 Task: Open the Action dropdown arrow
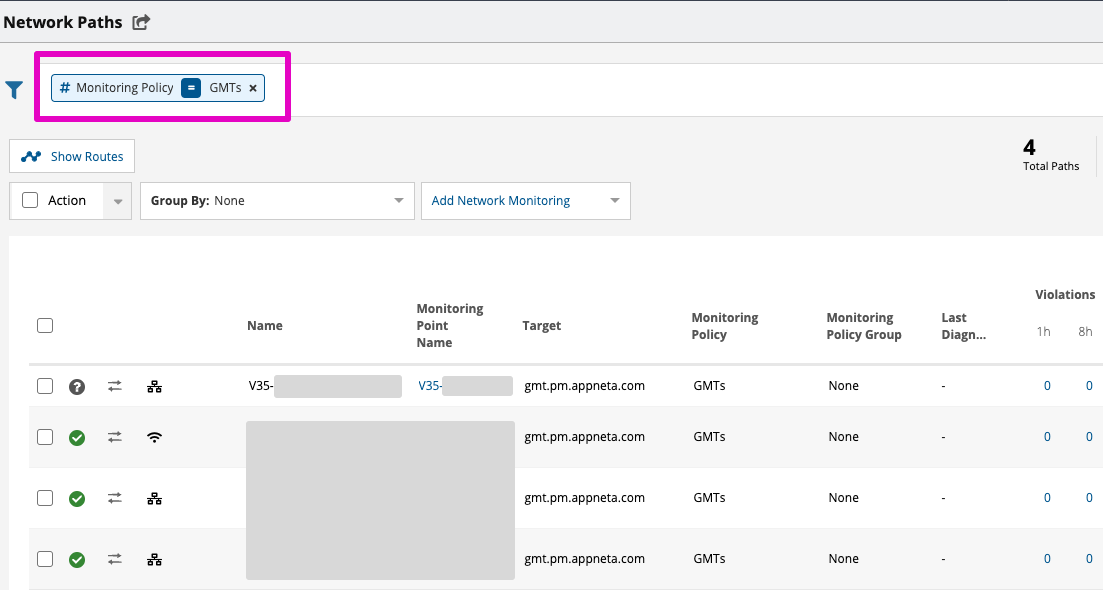click(118, 201)
